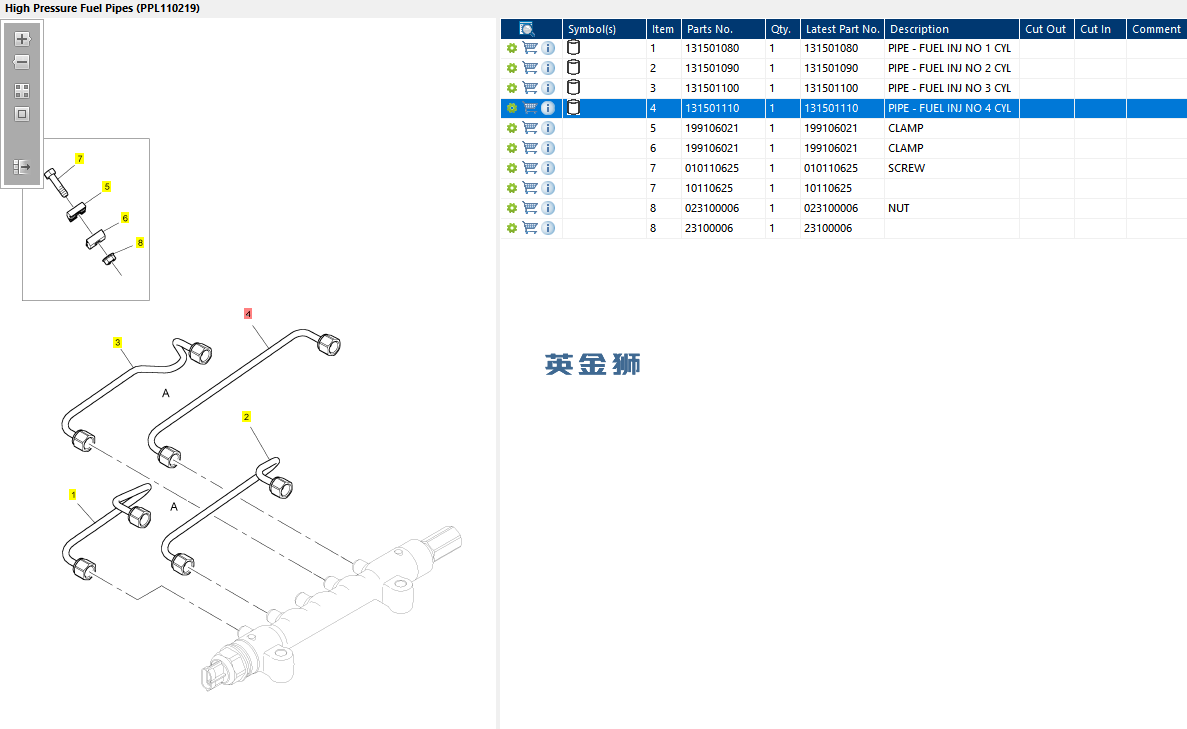The image size is (1187, 729).
Task: Select PIPE - FUEL INJ NO 3 CYL description
Action: [x=949, y=88]
